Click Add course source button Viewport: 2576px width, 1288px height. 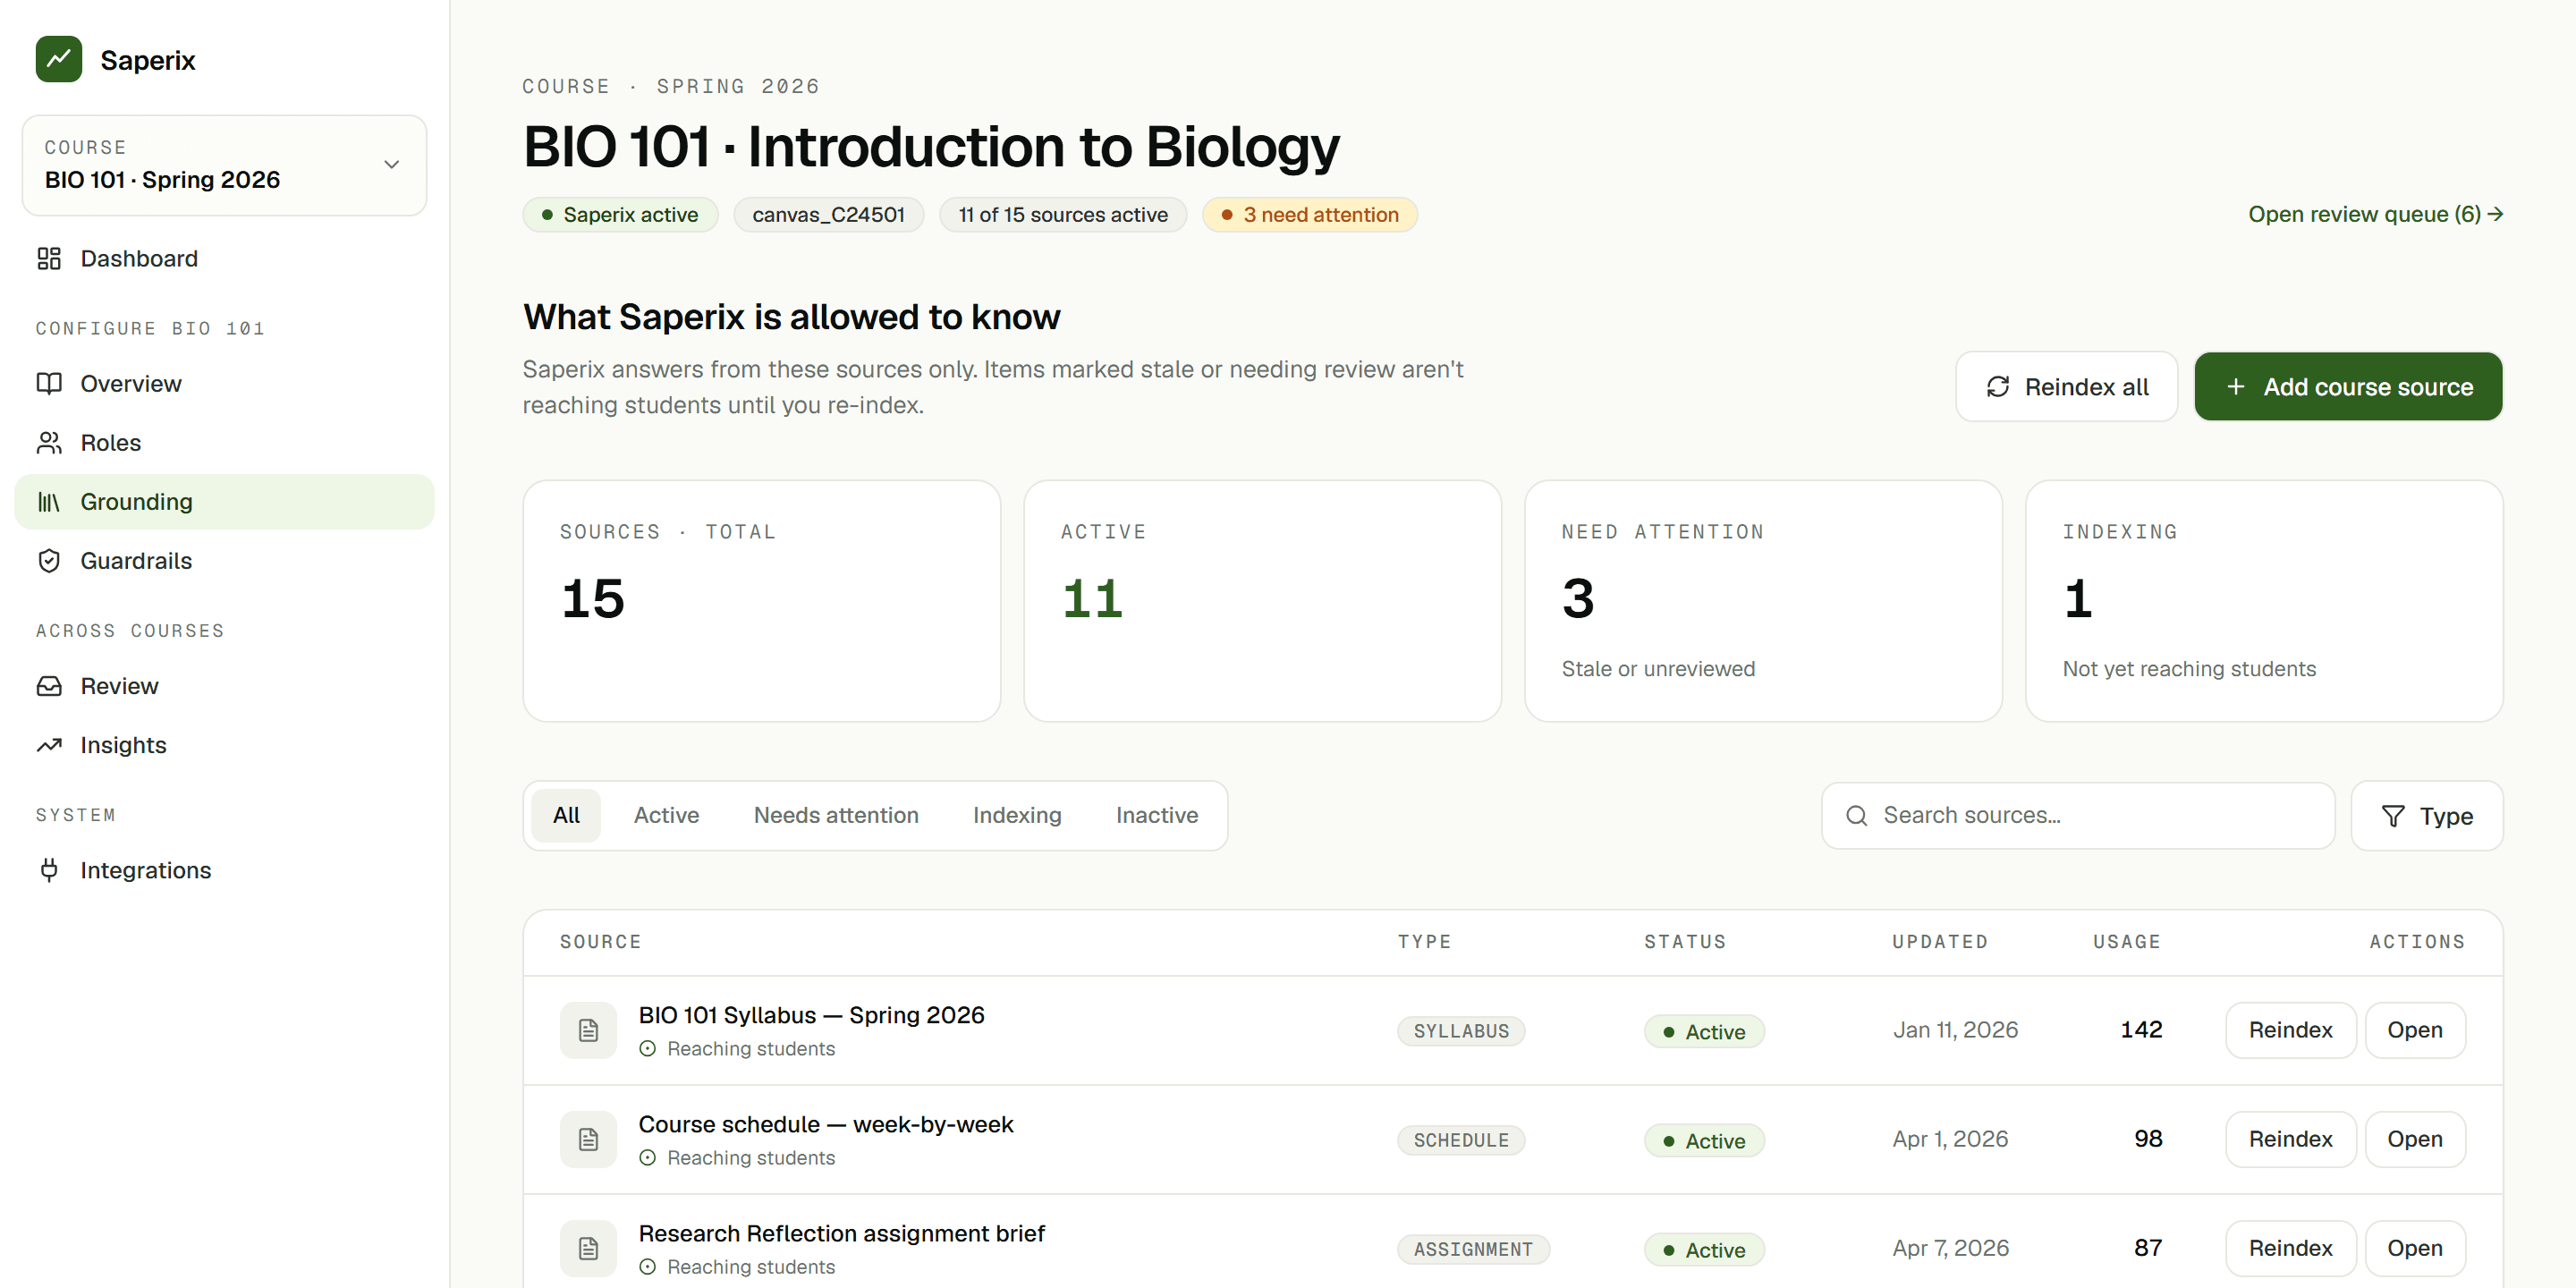coord(2348,387)
